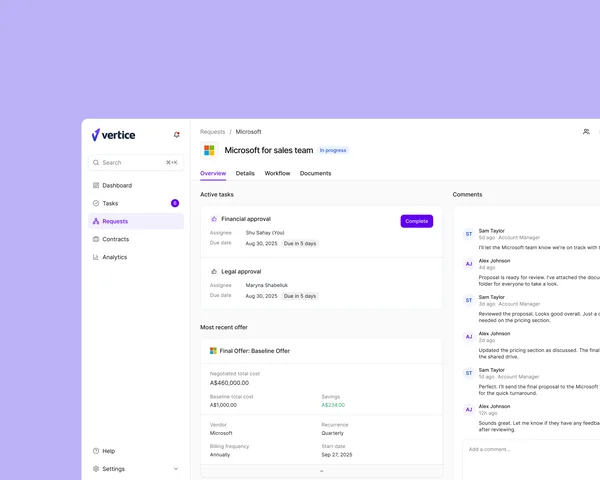Open Final Offer: Baseline Offer
Image resolution: width=600 pixels, height=480 pixels.
[254, 351]
